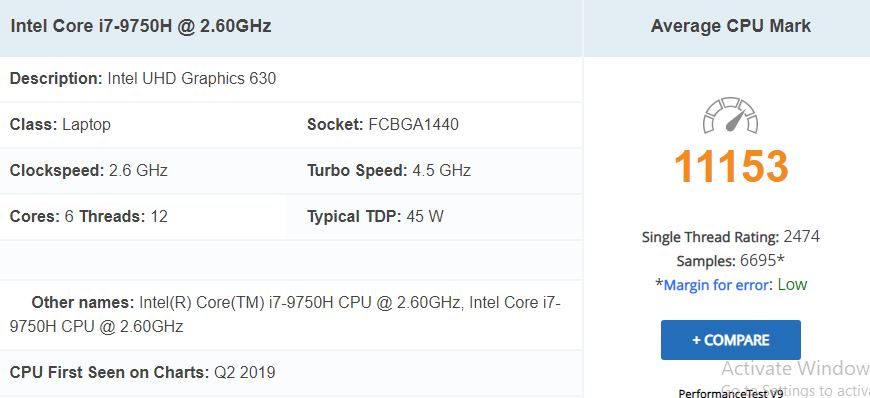Click the Single Thread Rating value 2474

801,237
